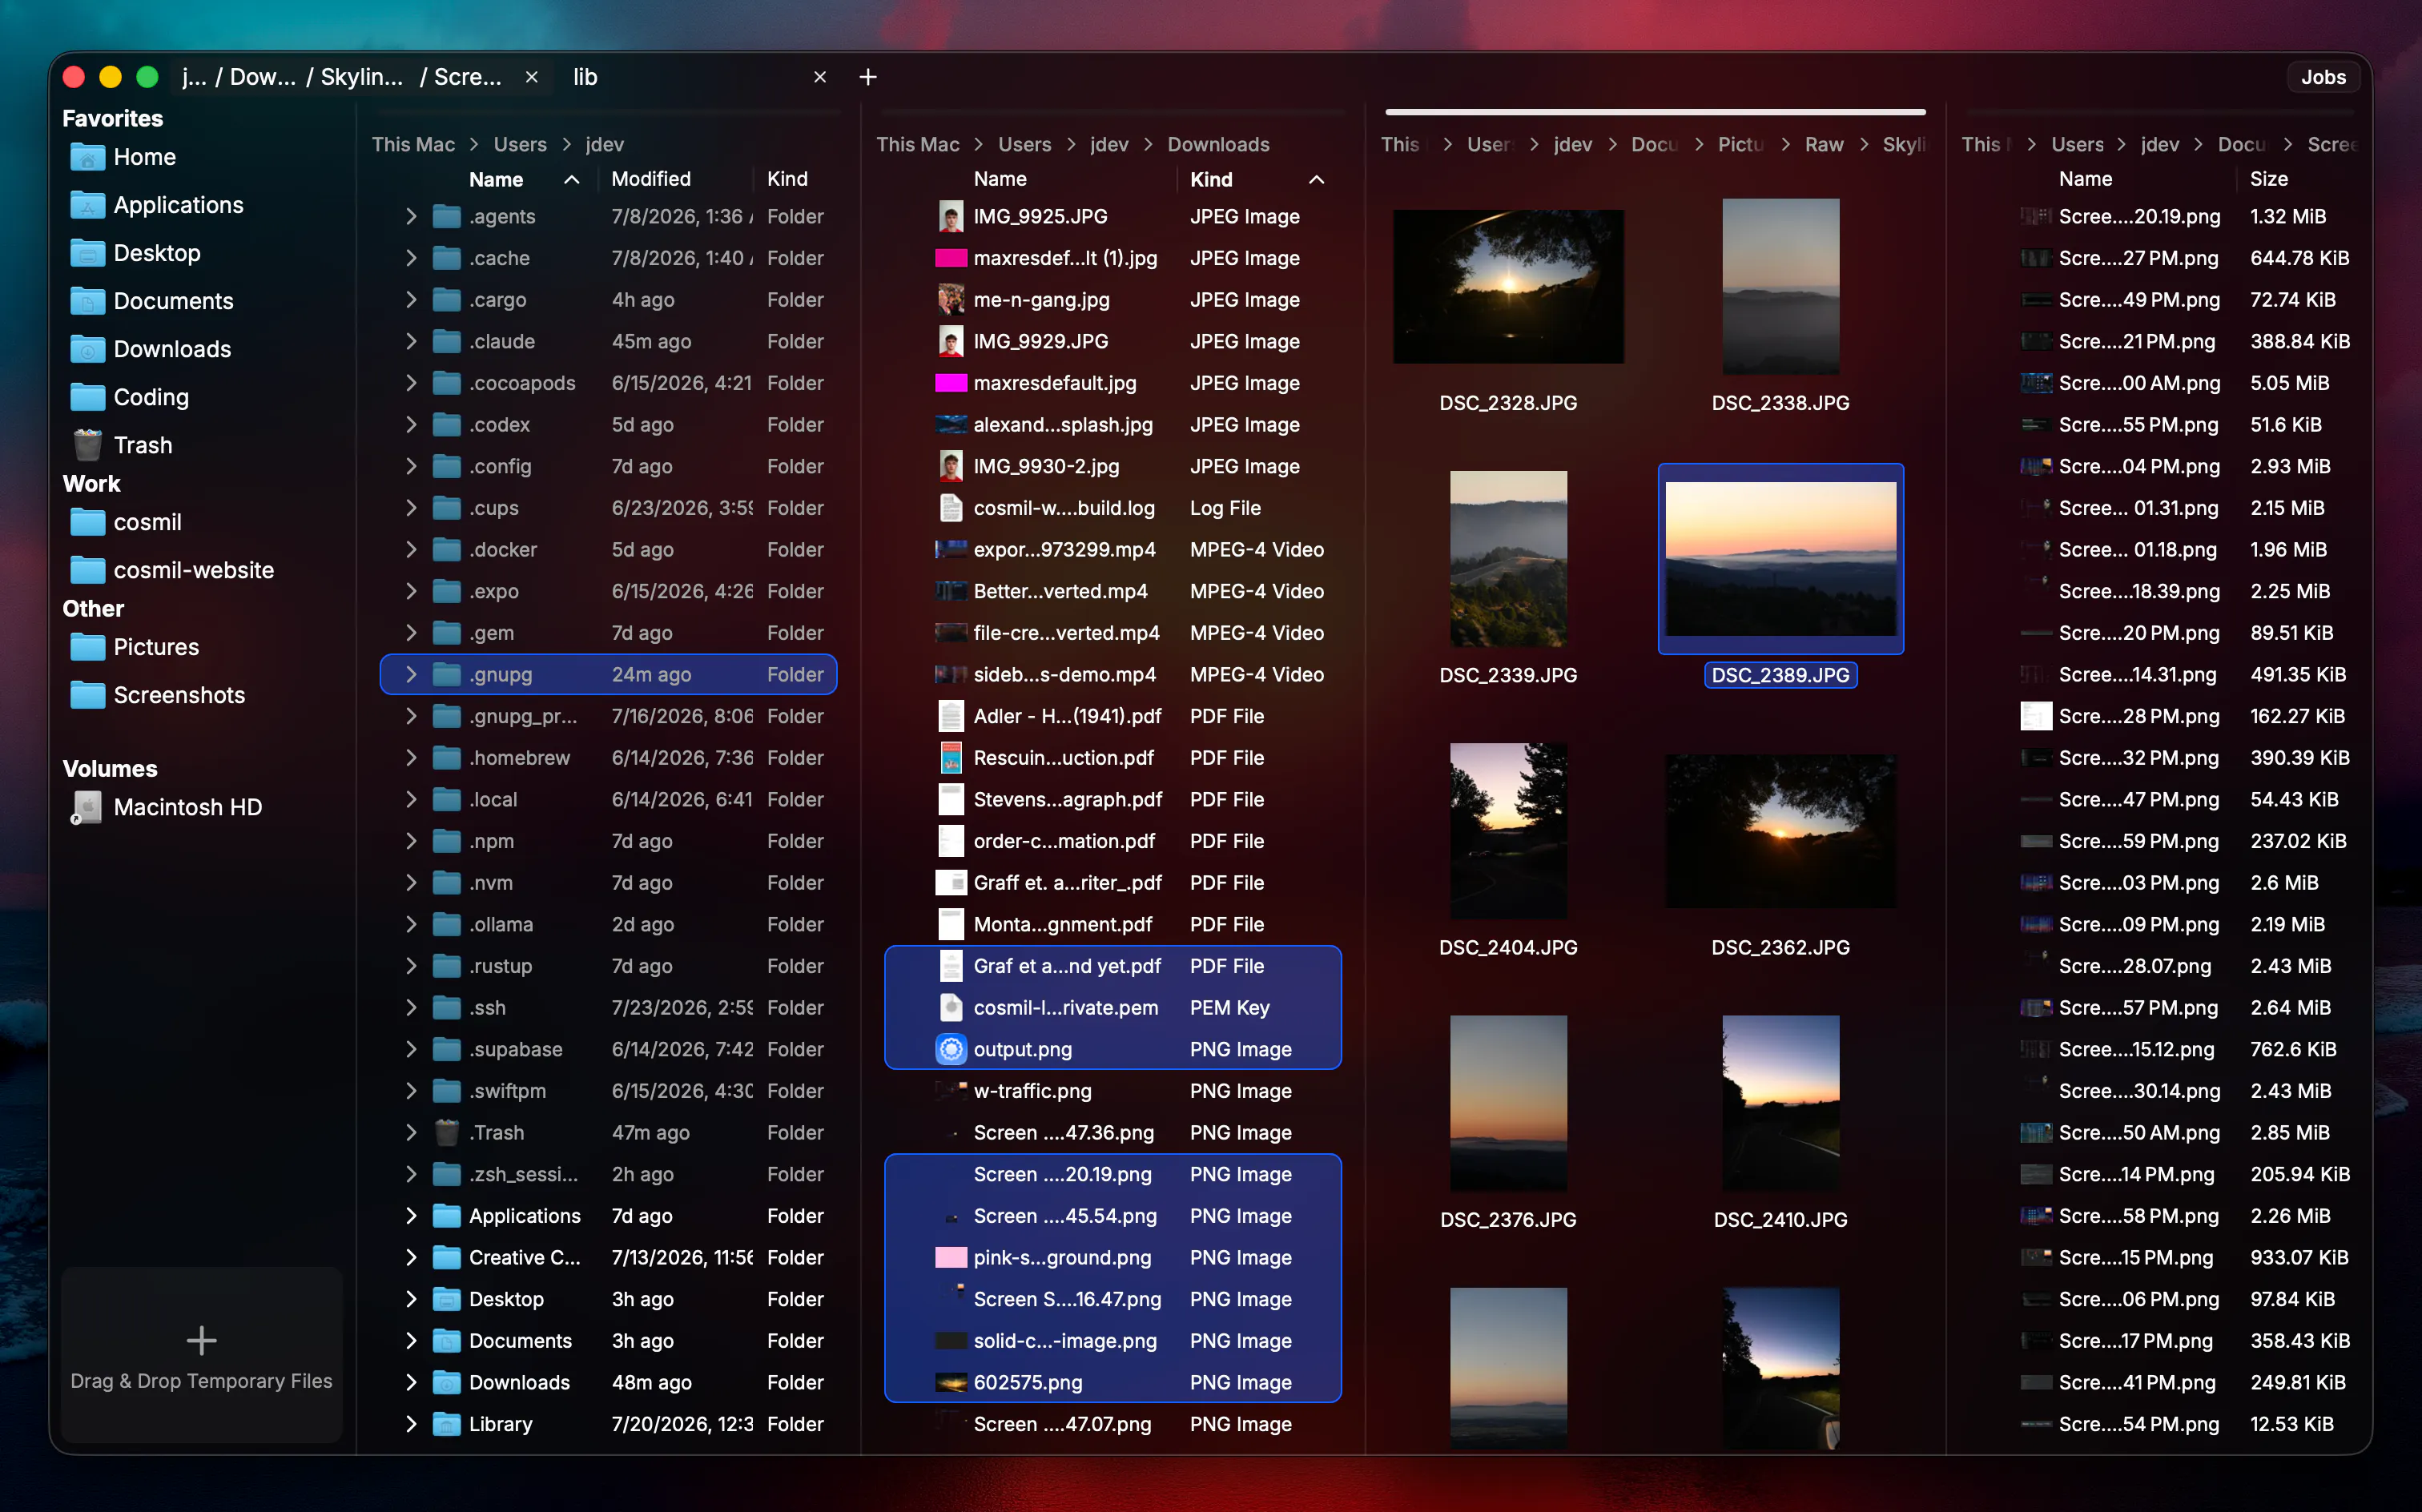Select me-n-gang.jpg file icon
Image resolution: width=2422 pixels, height=1512 pixels.
(x=951, y=300)
